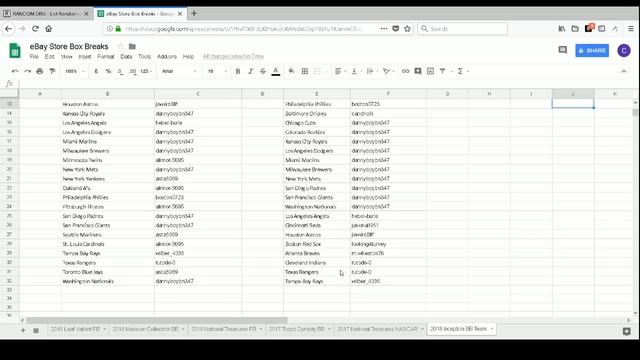Open the comments history
Viewport: 640px width, 360px height.
pyautogui.click(x=563, y=50)
